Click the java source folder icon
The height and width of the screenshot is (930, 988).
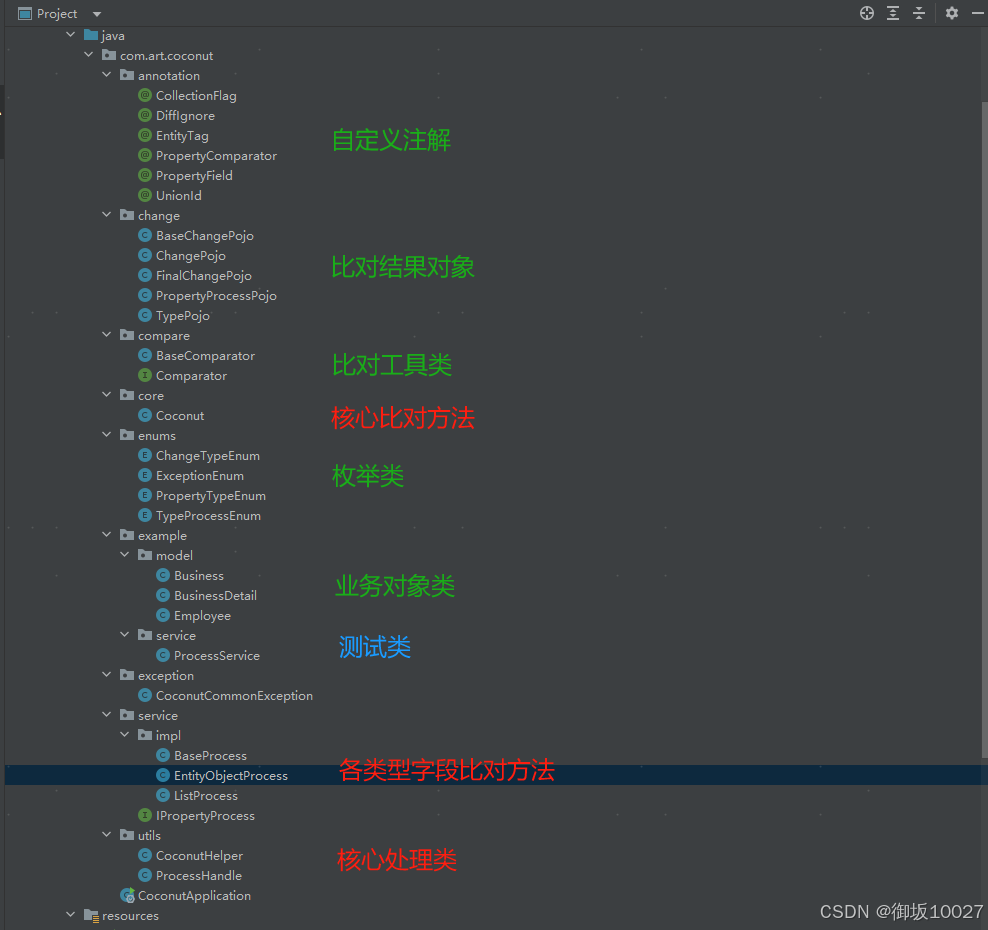(x=91, y=35)
